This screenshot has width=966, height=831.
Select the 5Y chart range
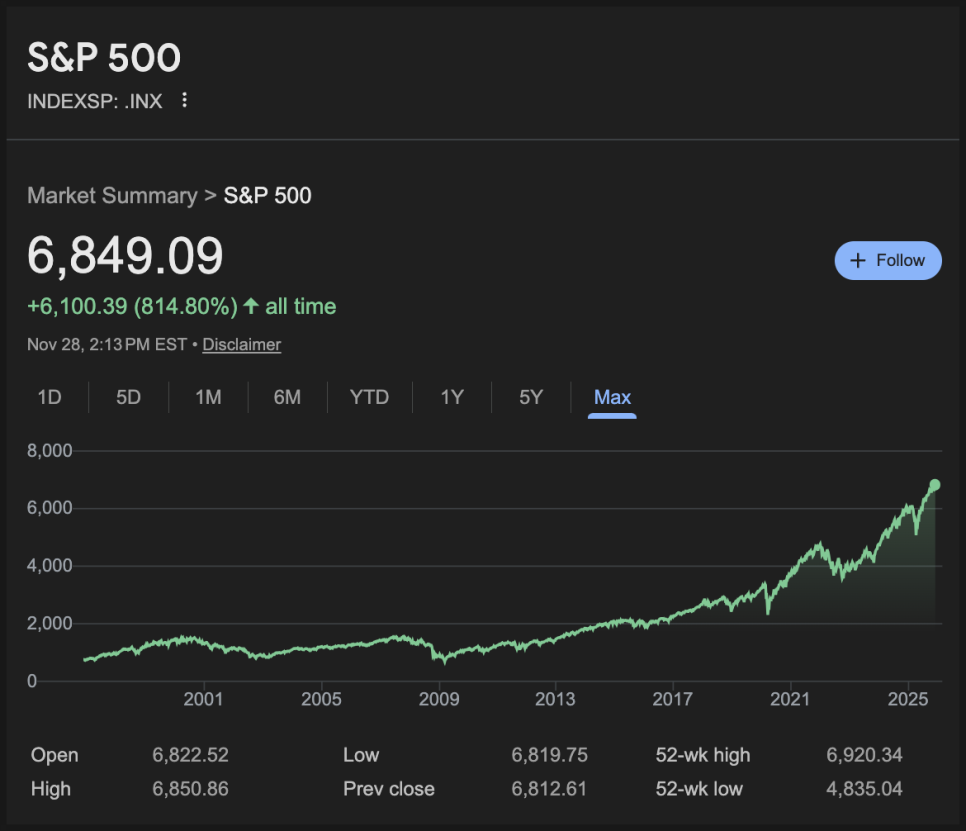(531, 397)
